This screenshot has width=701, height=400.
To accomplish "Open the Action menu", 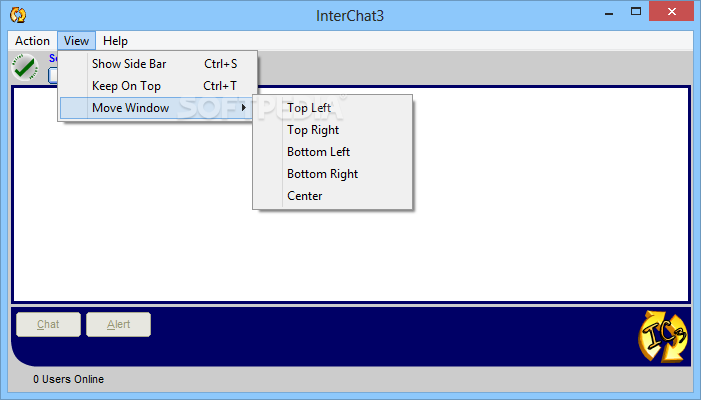I will coord(32,41).
